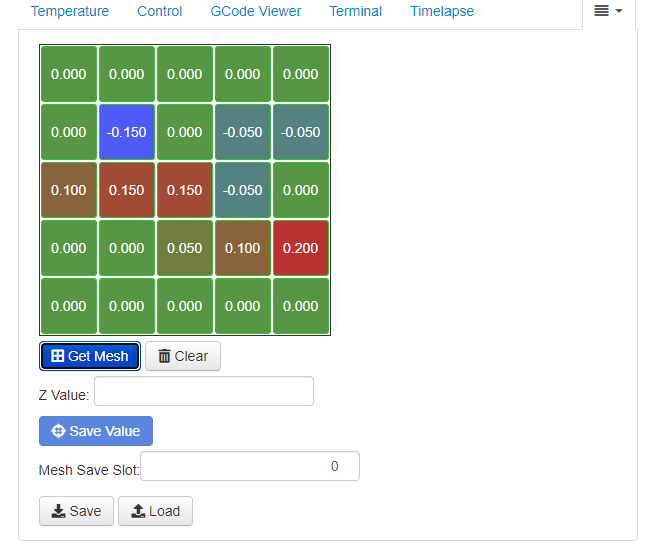Open the Timelapse tab
The height and width of the screenshot is (557, 649).
(x=442, y=11)
